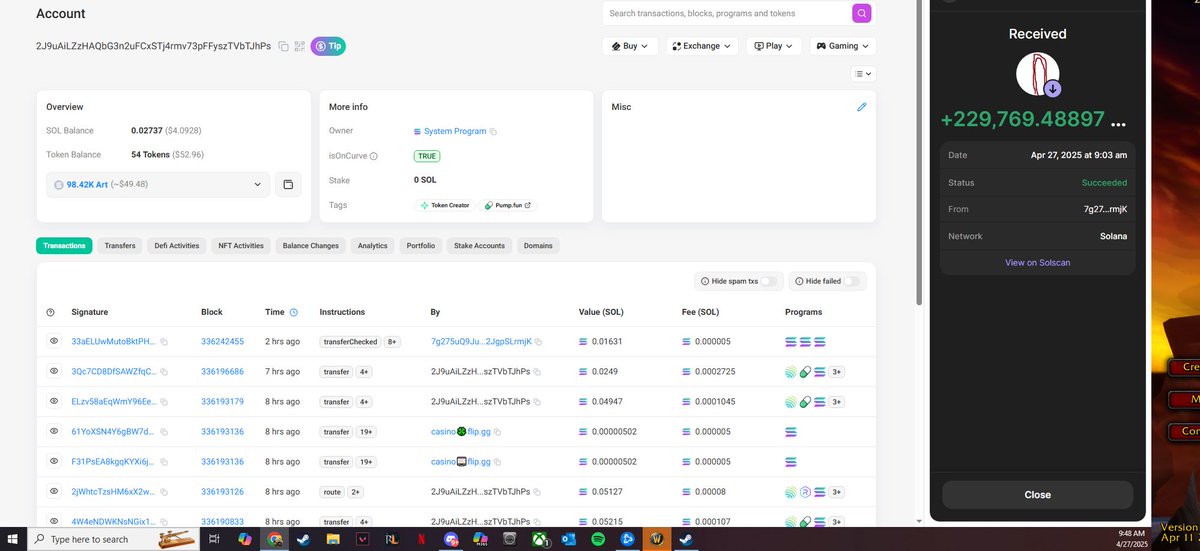Expand the Exchange dropdown

tap(703, 46)
